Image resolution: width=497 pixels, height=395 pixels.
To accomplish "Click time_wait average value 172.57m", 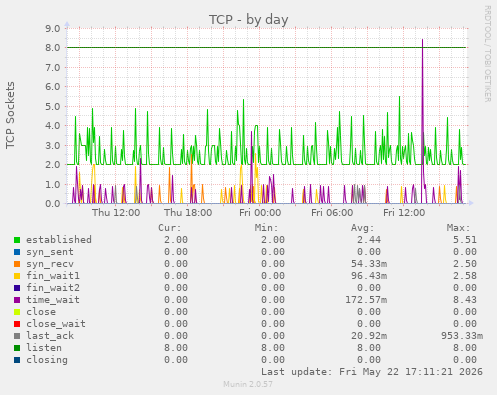I will point(366,300).
